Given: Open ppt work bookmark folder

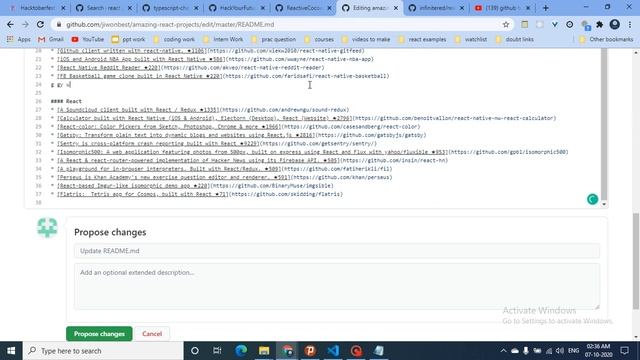Looking at the screenshot, I should 129,39.
